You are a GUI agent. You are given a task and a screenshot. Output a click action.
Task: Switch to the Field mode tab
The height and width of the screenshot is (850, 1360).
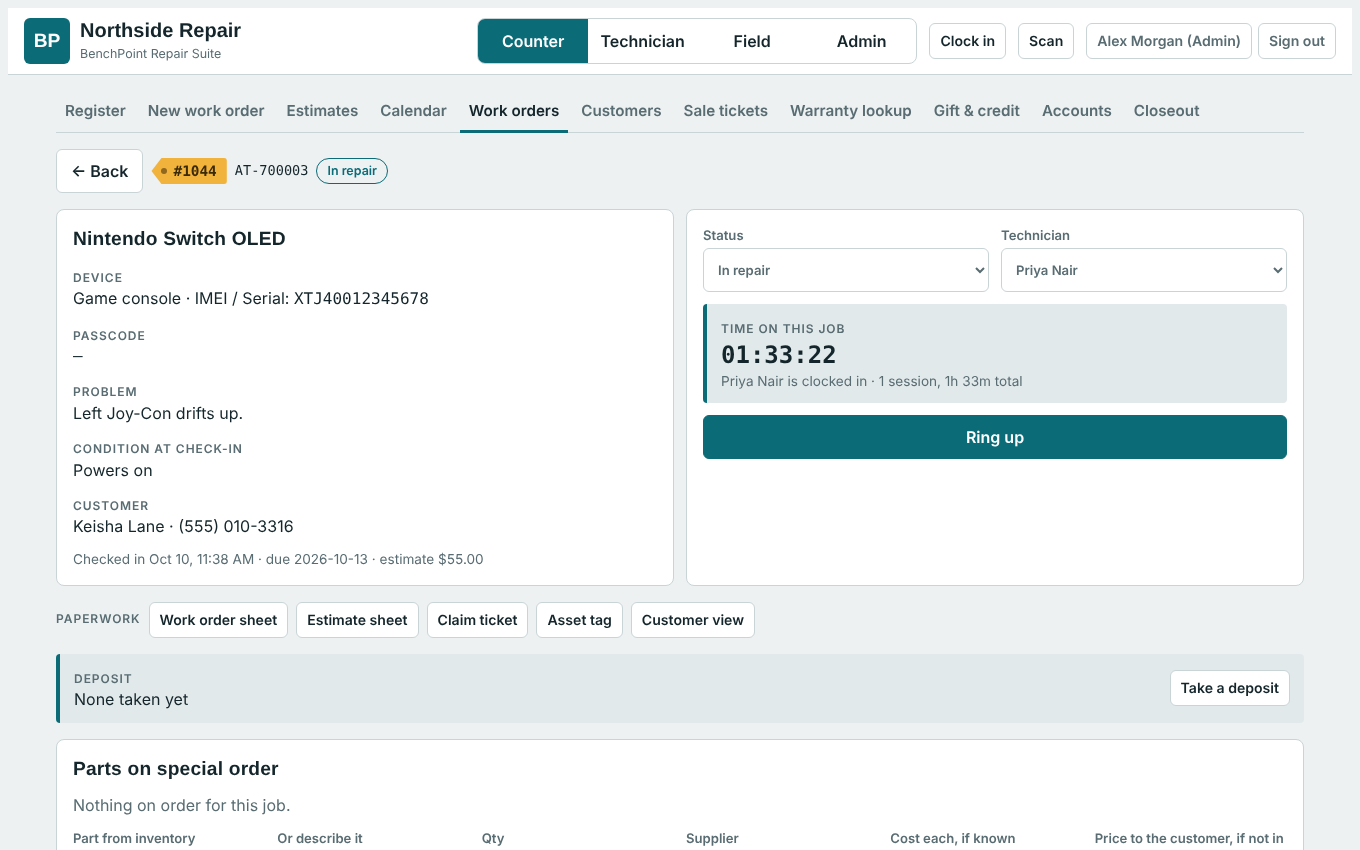(752, 41)
